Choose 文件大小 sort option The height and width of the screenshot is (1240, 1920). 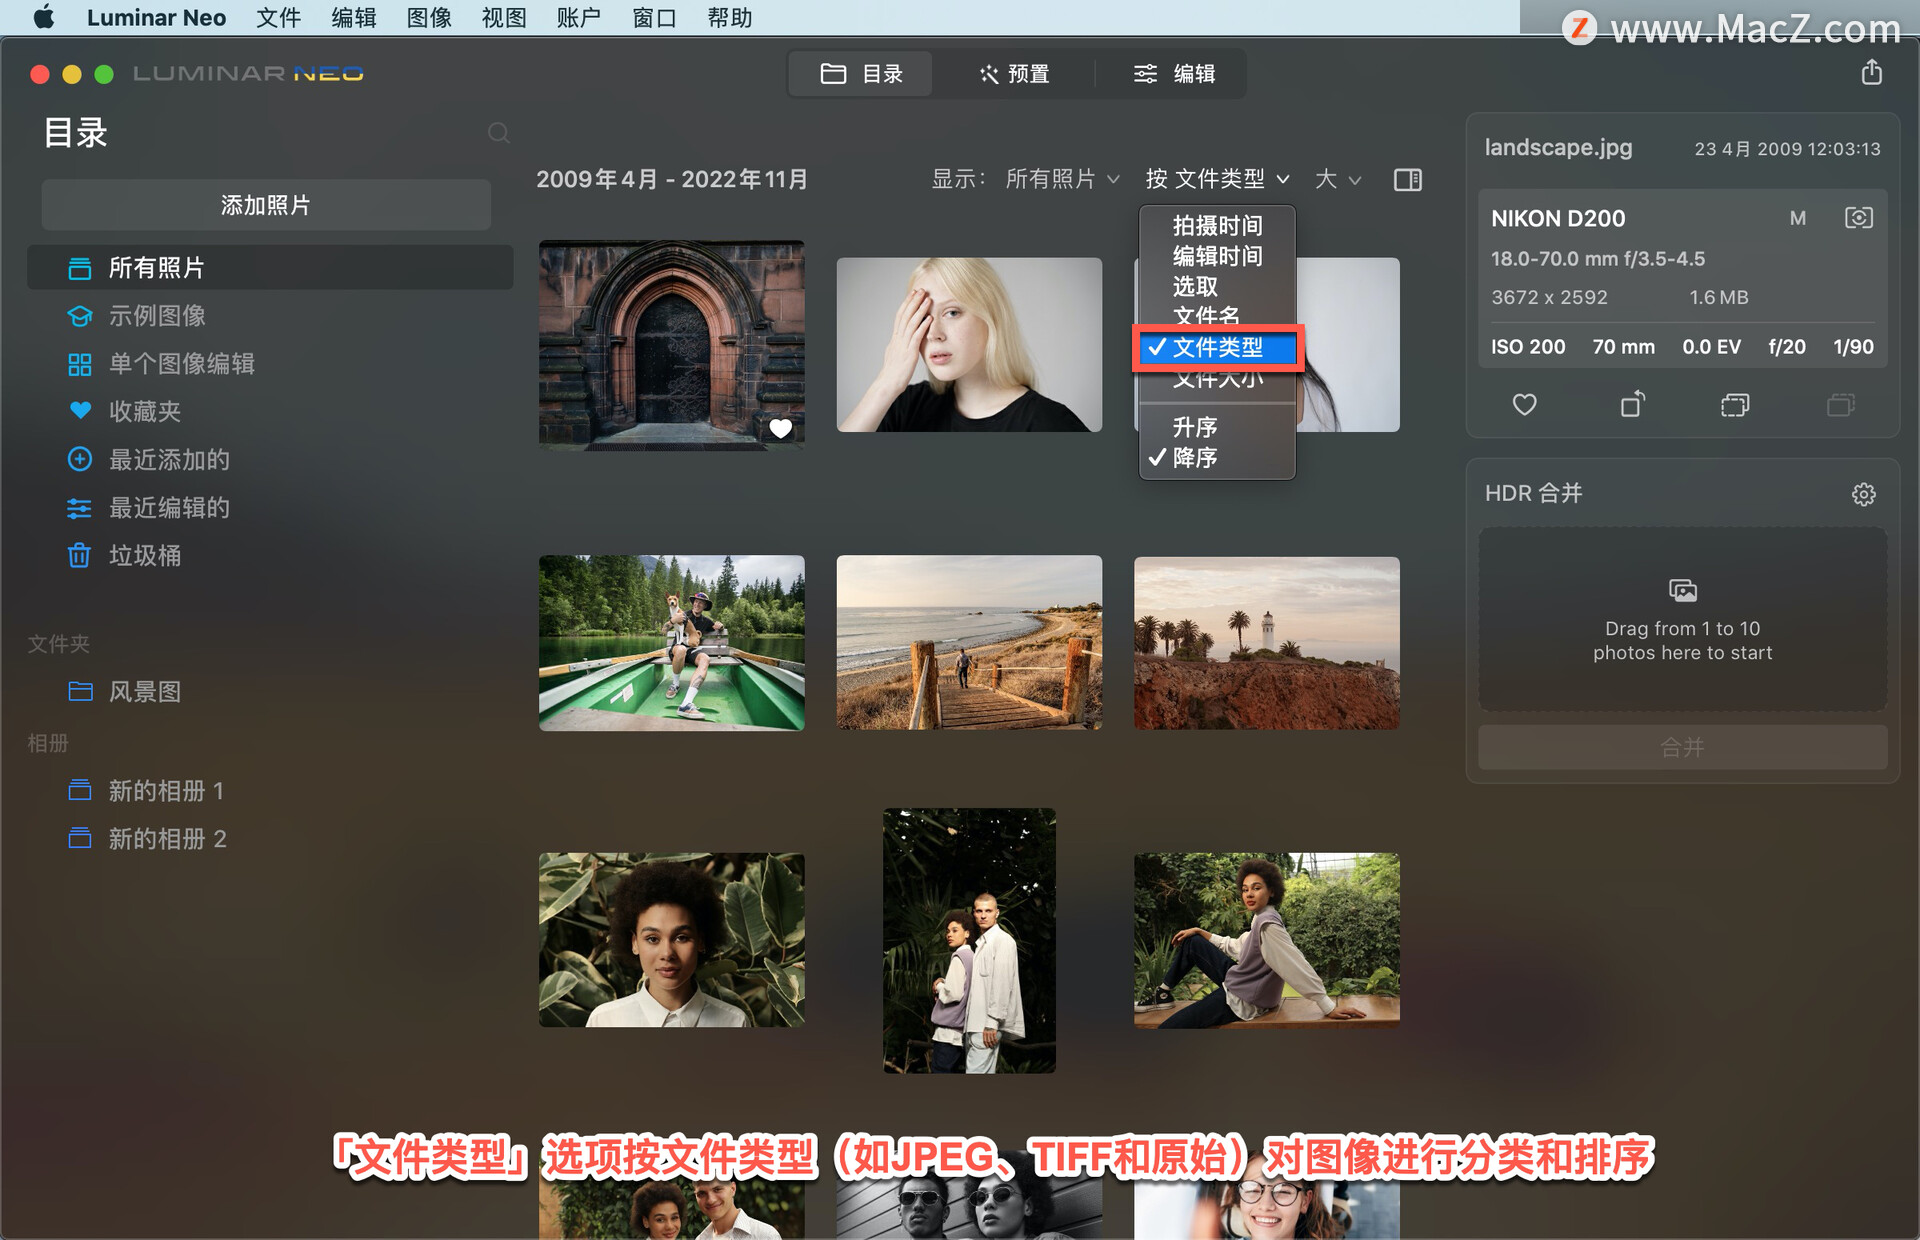(x=1217, y=380)
